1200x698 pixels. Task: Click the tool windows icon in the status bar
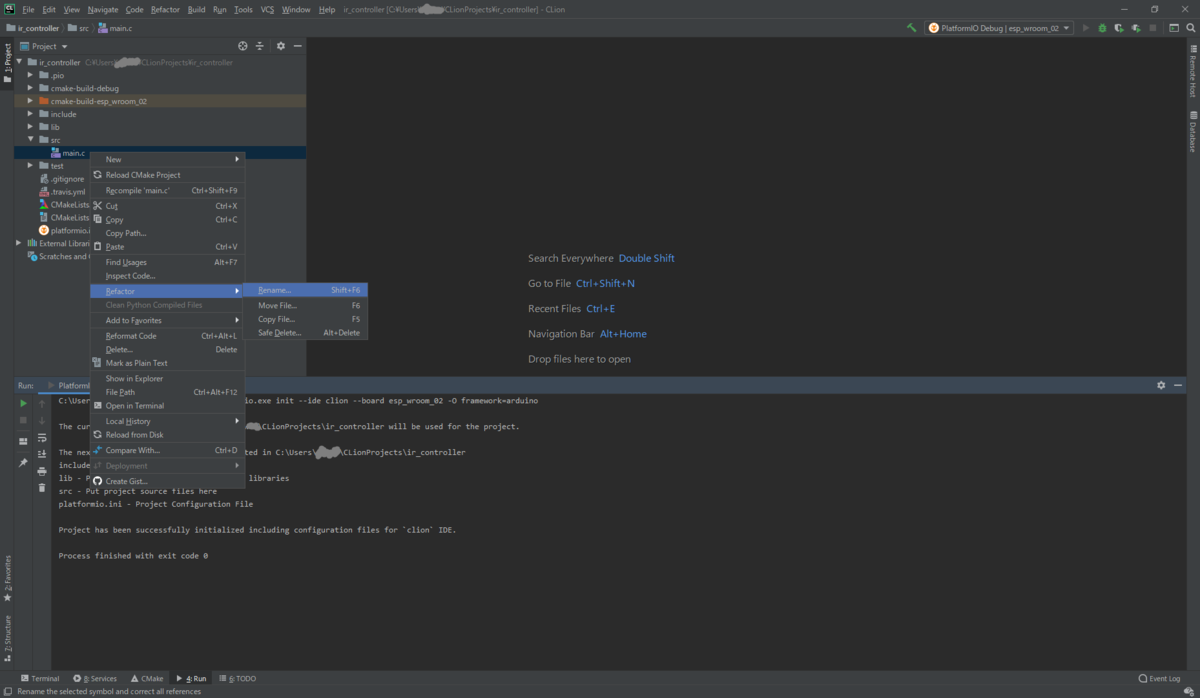[8, 691]
